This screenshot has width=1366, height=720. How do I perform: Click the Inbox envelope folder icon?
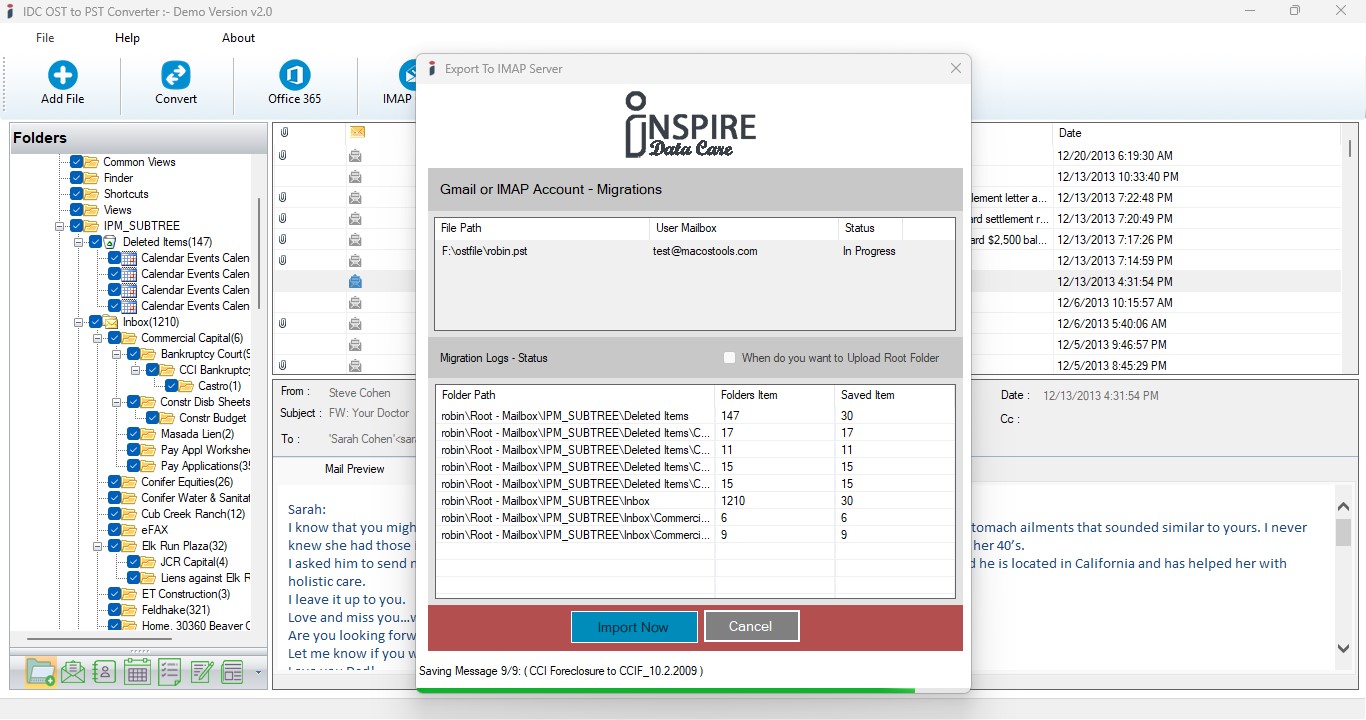[112, 322]
